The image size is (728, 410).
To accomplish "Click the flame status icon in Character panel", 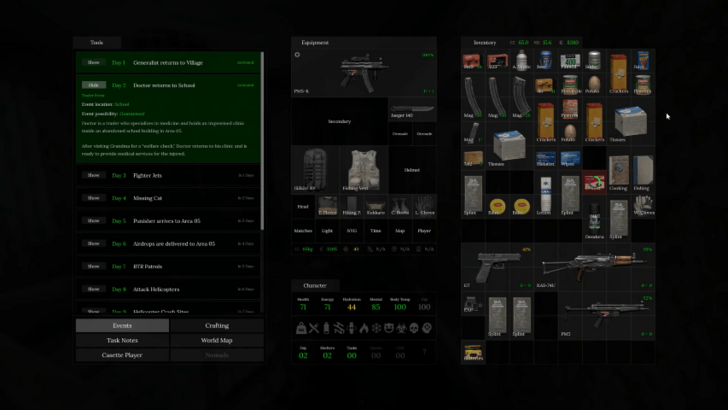I will [x=364, y=328].
